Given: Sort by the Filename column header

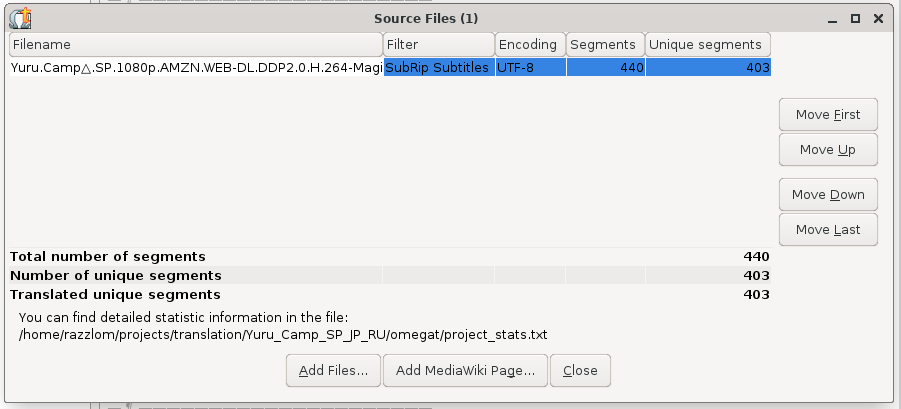Looking at the screenshot, I should click(196, 45).
